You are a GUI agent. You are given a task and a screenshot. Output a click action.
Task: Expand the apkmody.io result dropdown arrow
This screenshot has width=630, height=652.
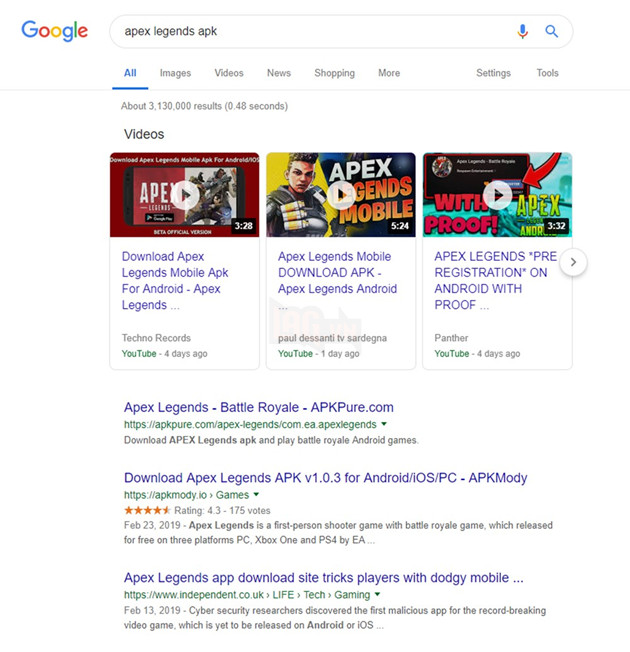click(x=256, y=494)
